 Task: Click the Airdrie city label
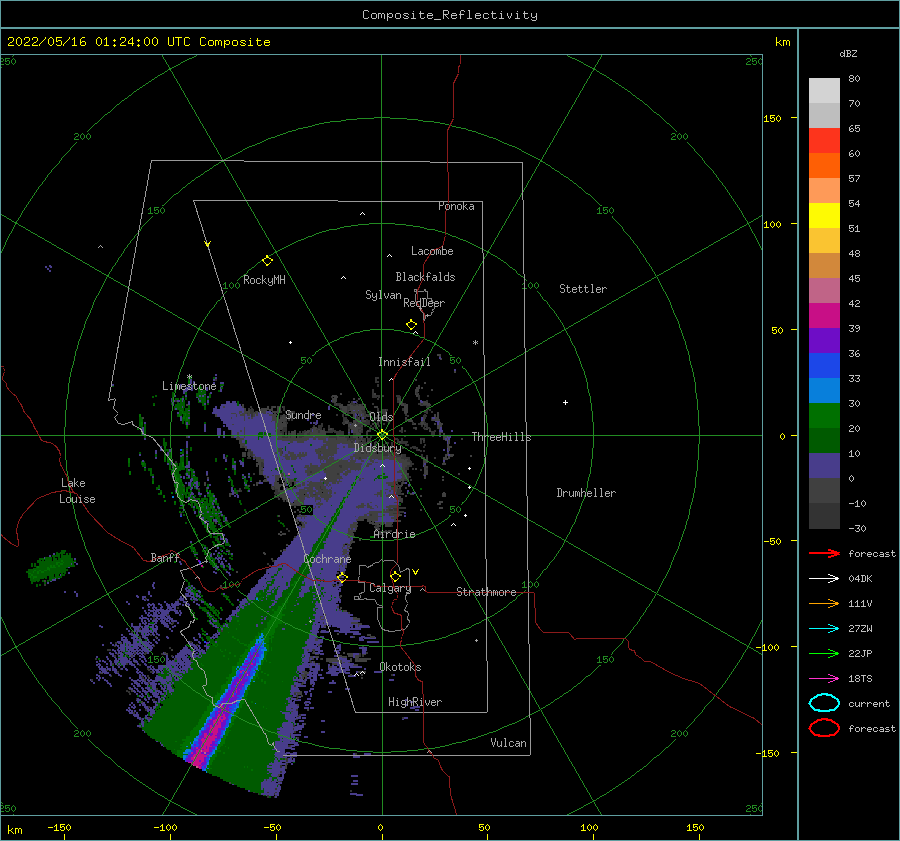click(394, 534)
